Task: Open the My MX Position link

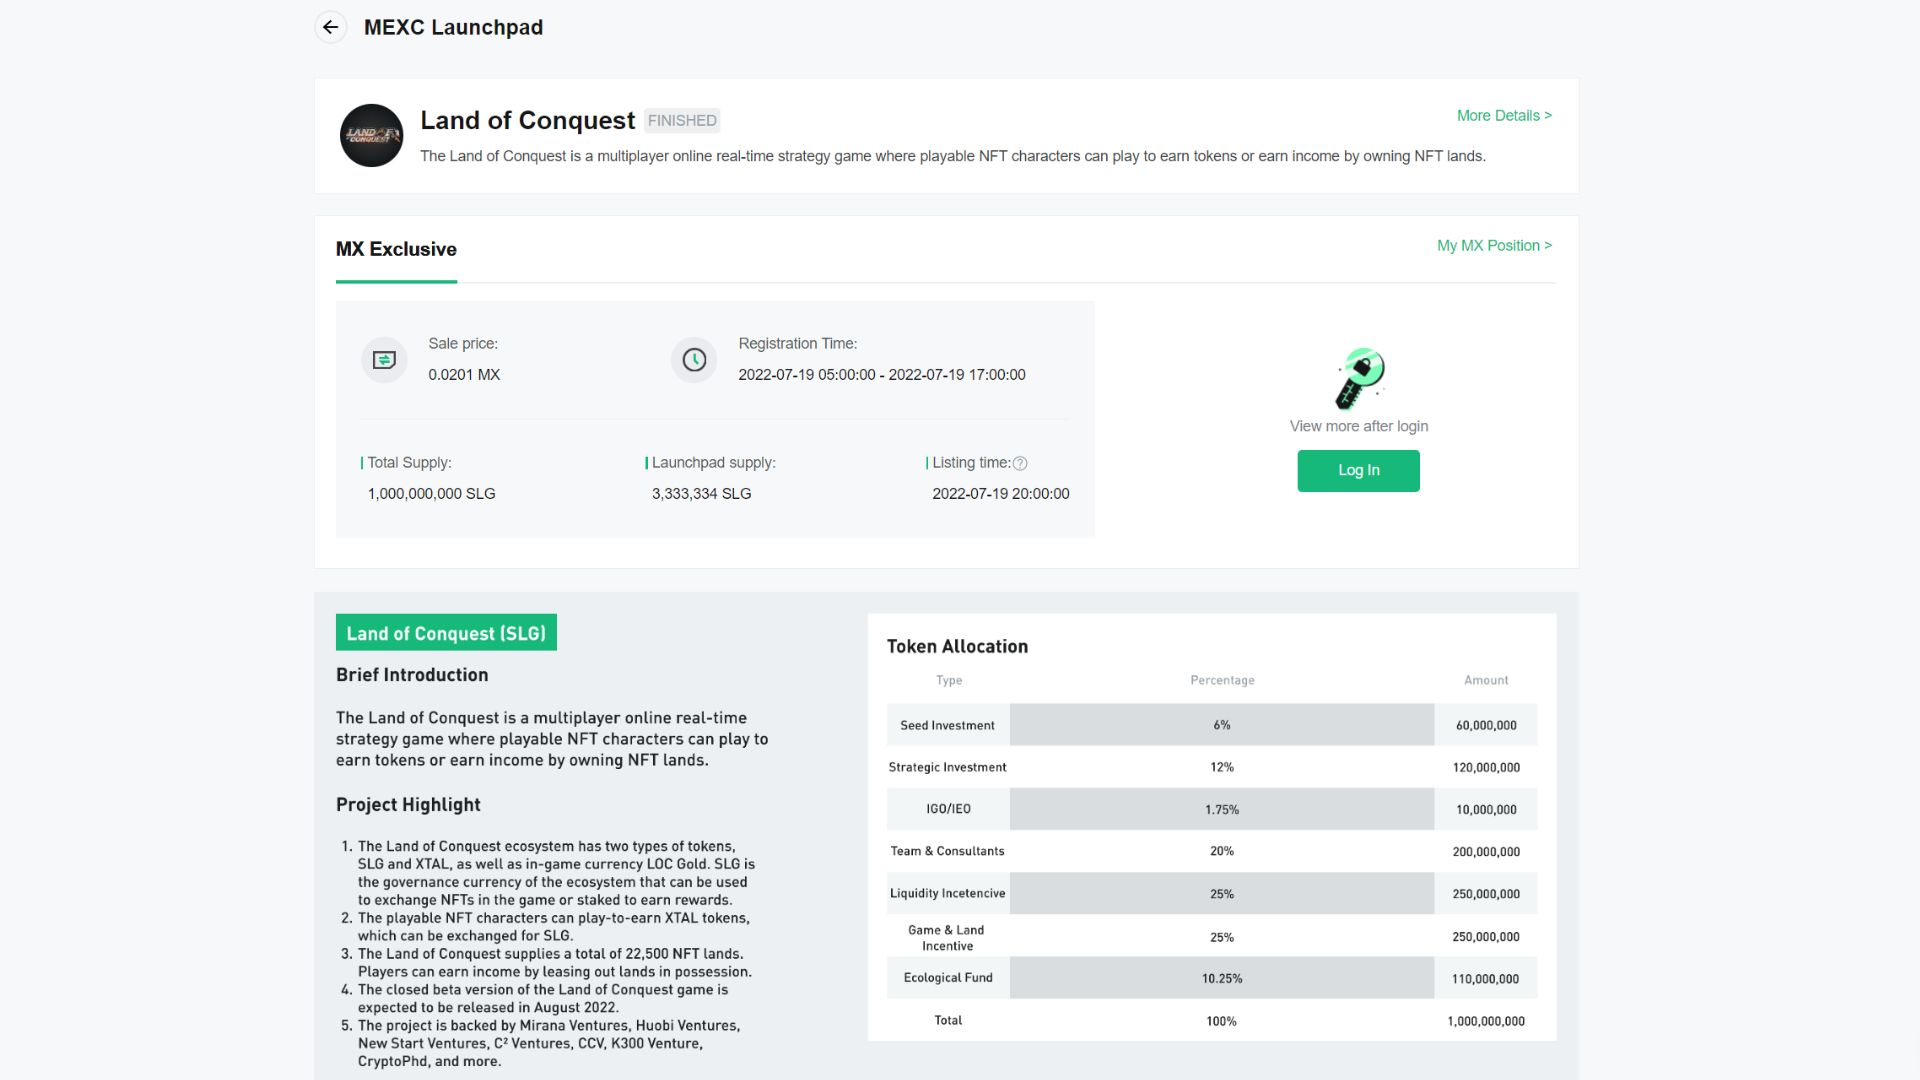Action: (x=1494, y=246)
